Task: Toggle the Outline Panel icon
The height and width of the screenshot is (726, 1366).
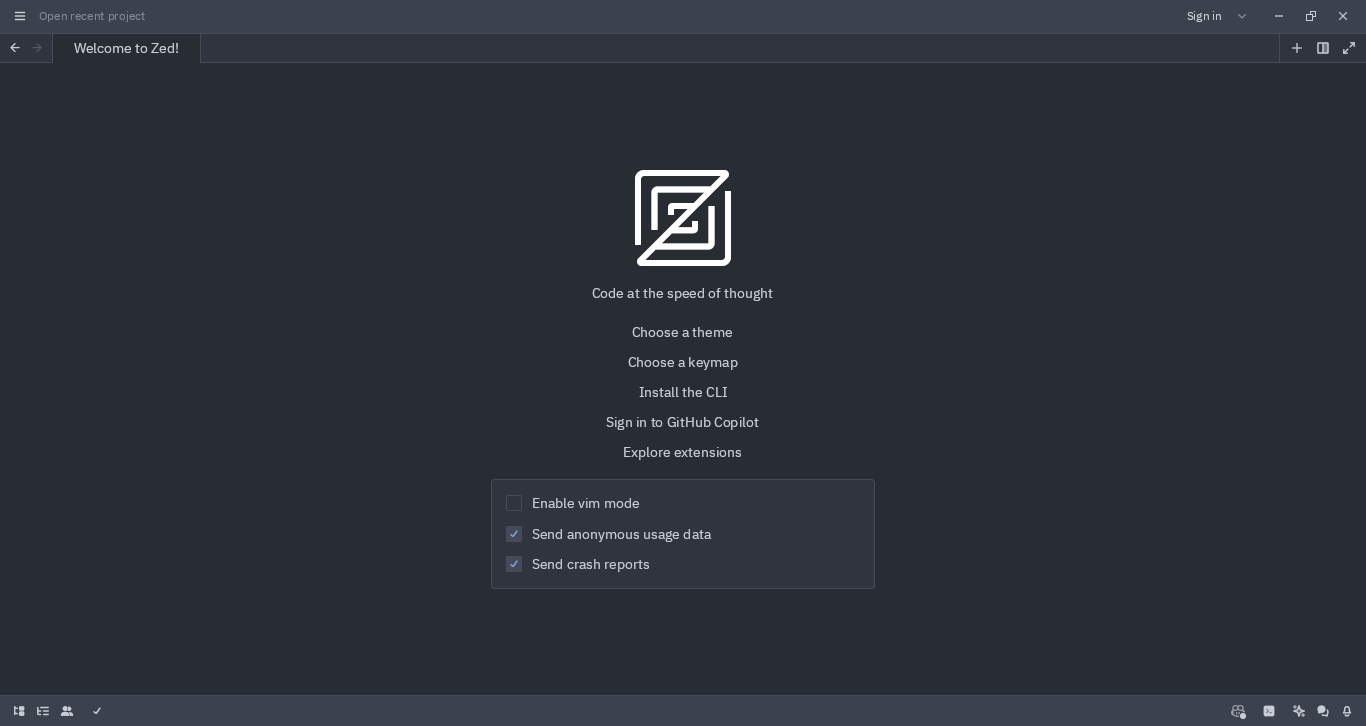Action: click(x=43, y=711)
